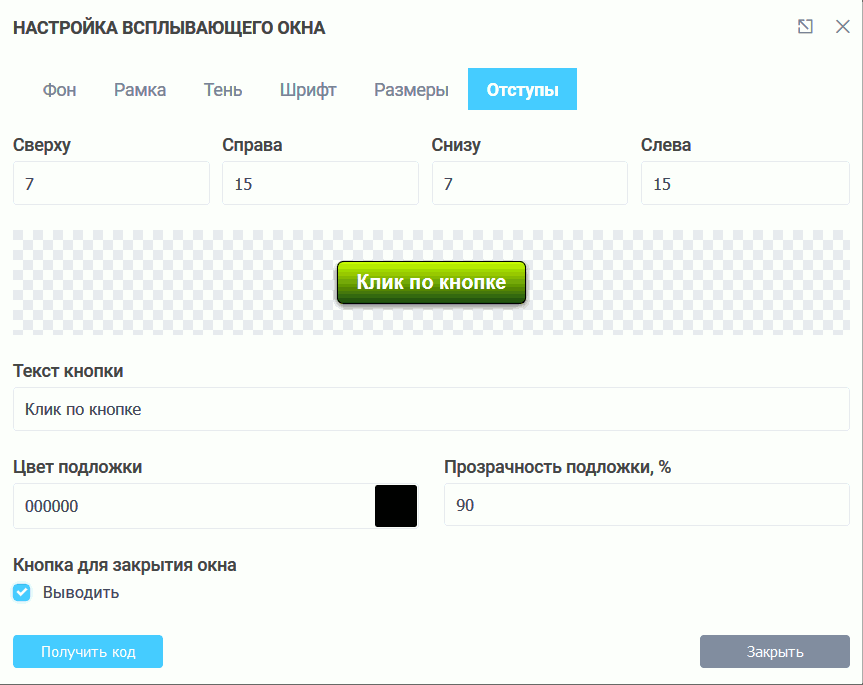Click the Прозрачность подложки field
The width and height of the screenshot is (863, 685).
point(646,506)
